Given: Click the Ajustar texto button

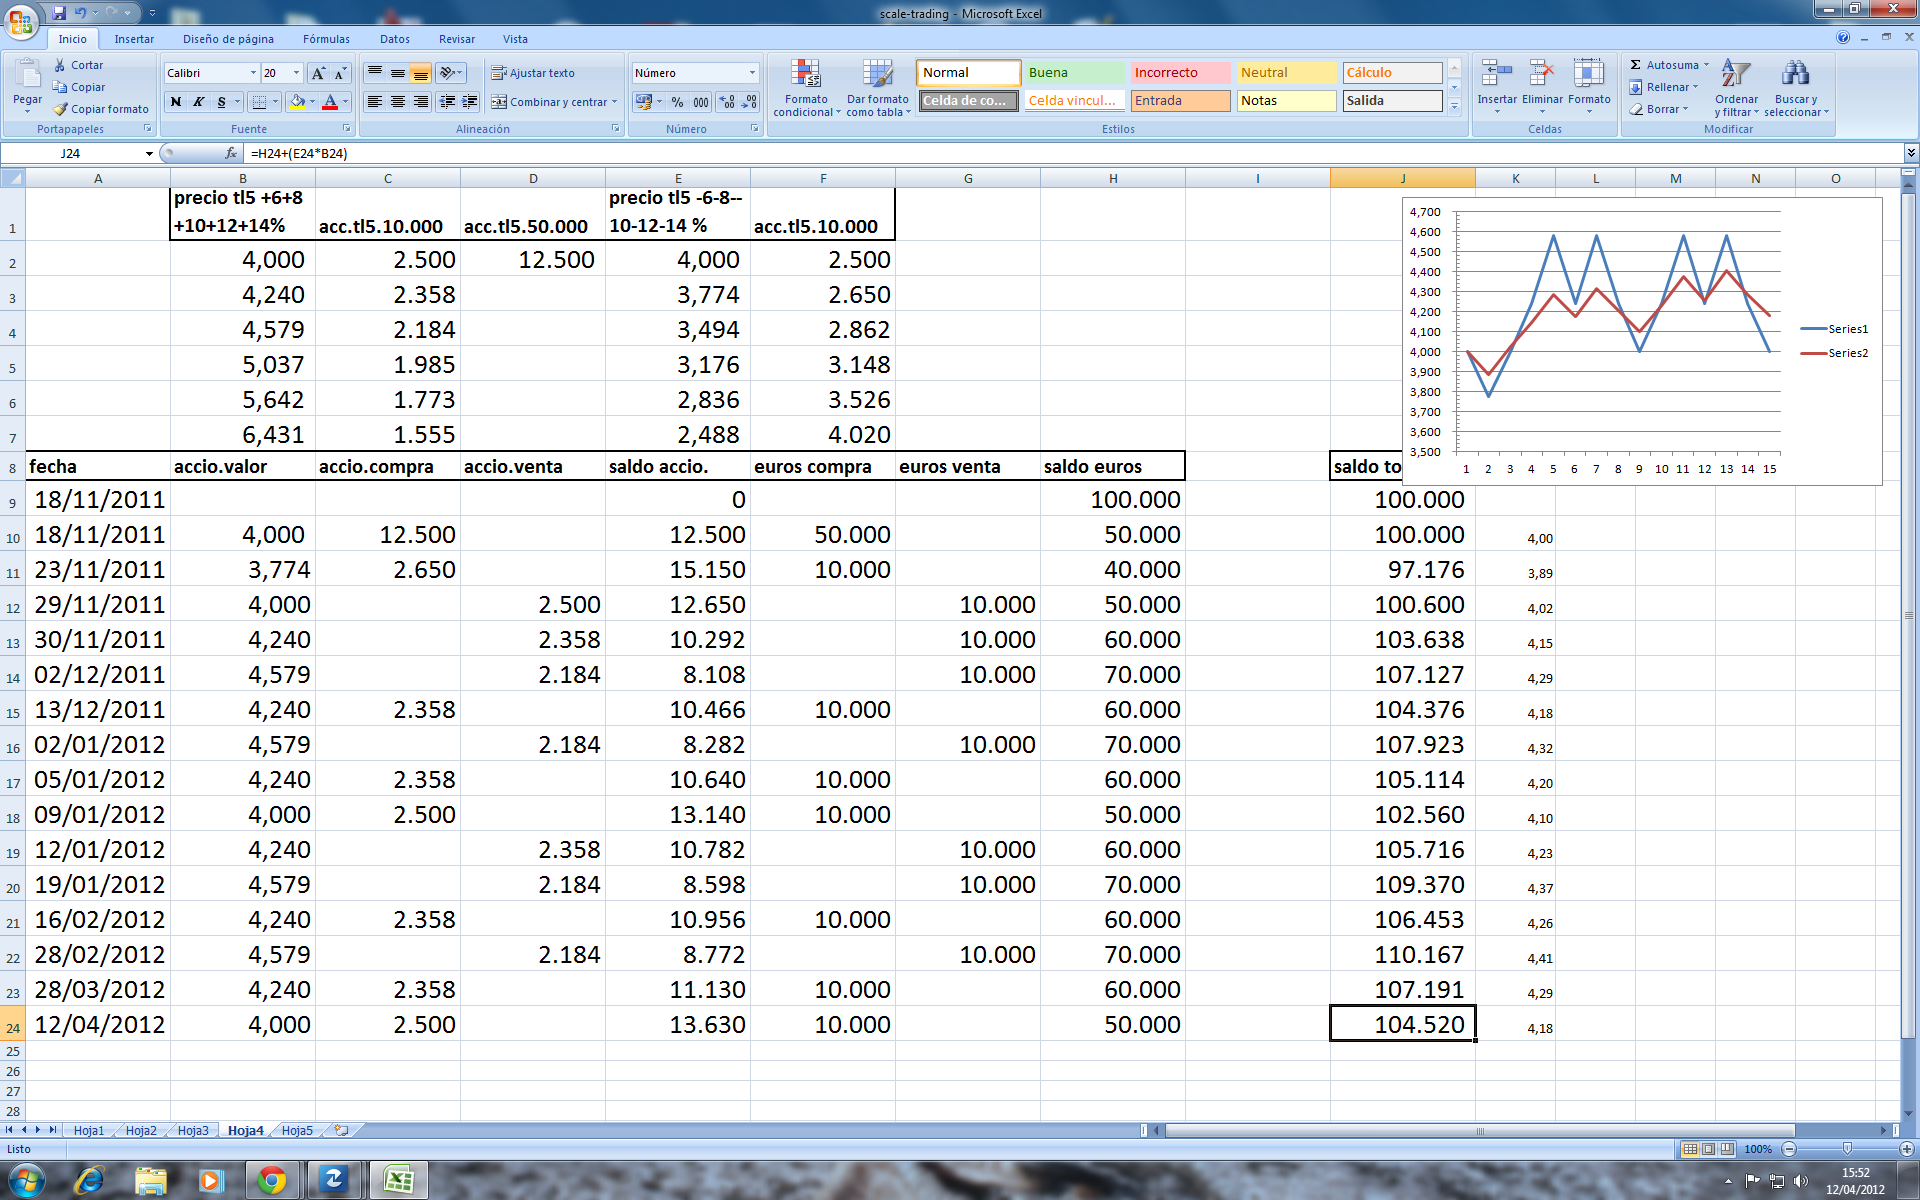Looking at the screenshot, I should pyautogui.click(x=532, y=73).
